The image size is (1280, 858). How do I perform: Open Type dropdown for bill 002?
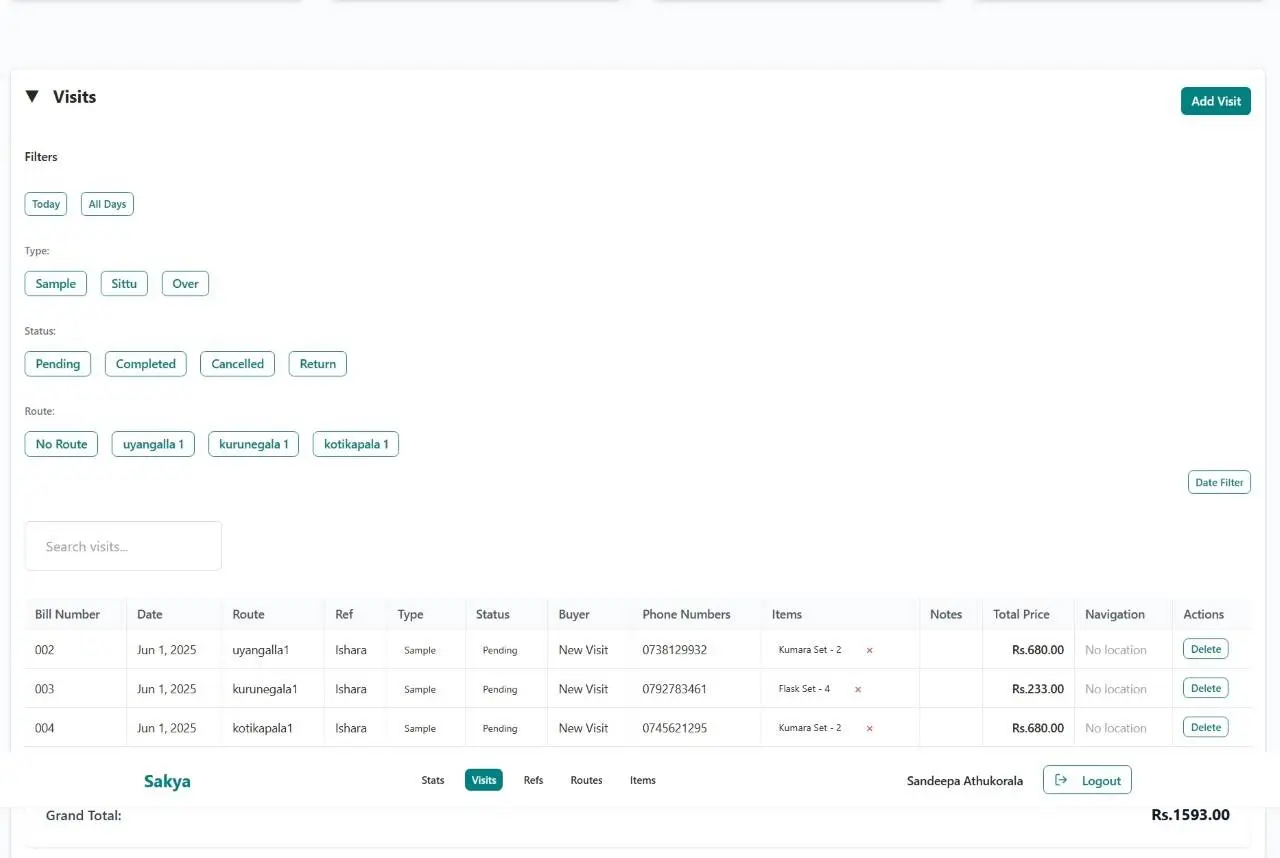coord(420,650)
